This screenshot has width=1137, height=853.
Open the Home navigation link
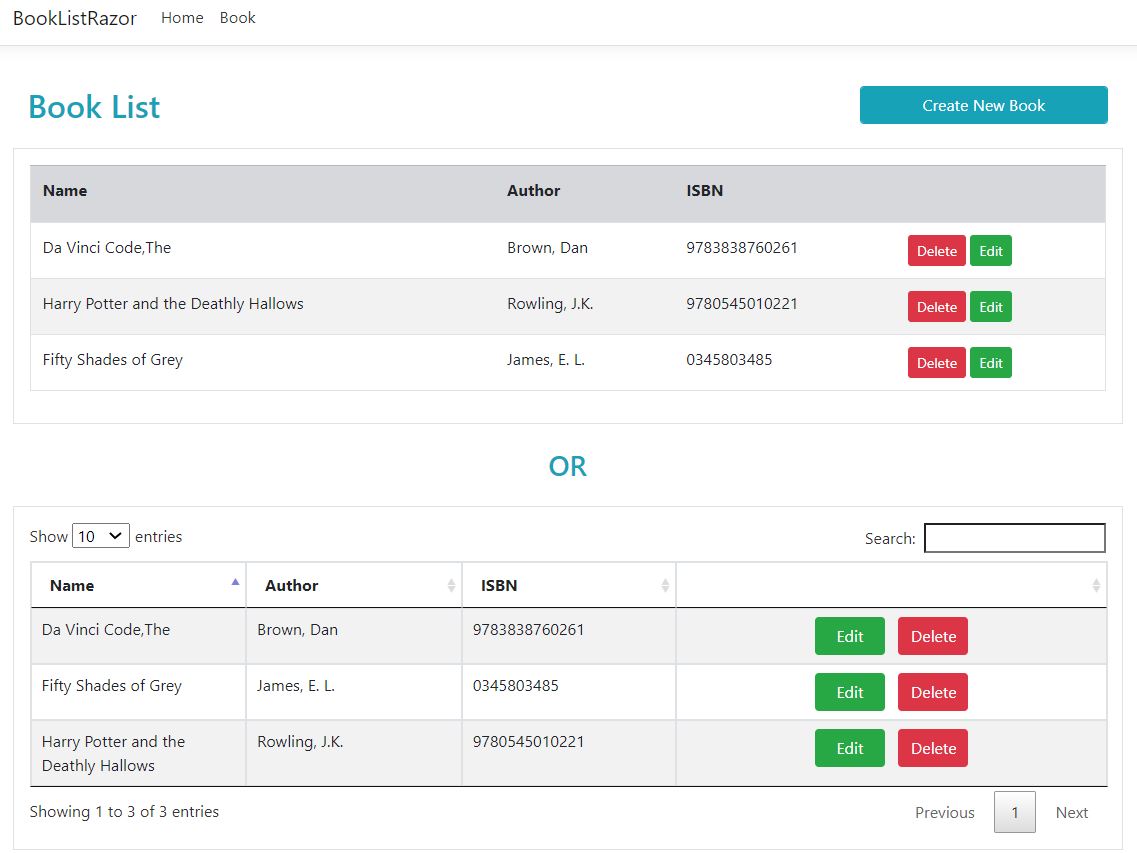[x=182, y=17]
